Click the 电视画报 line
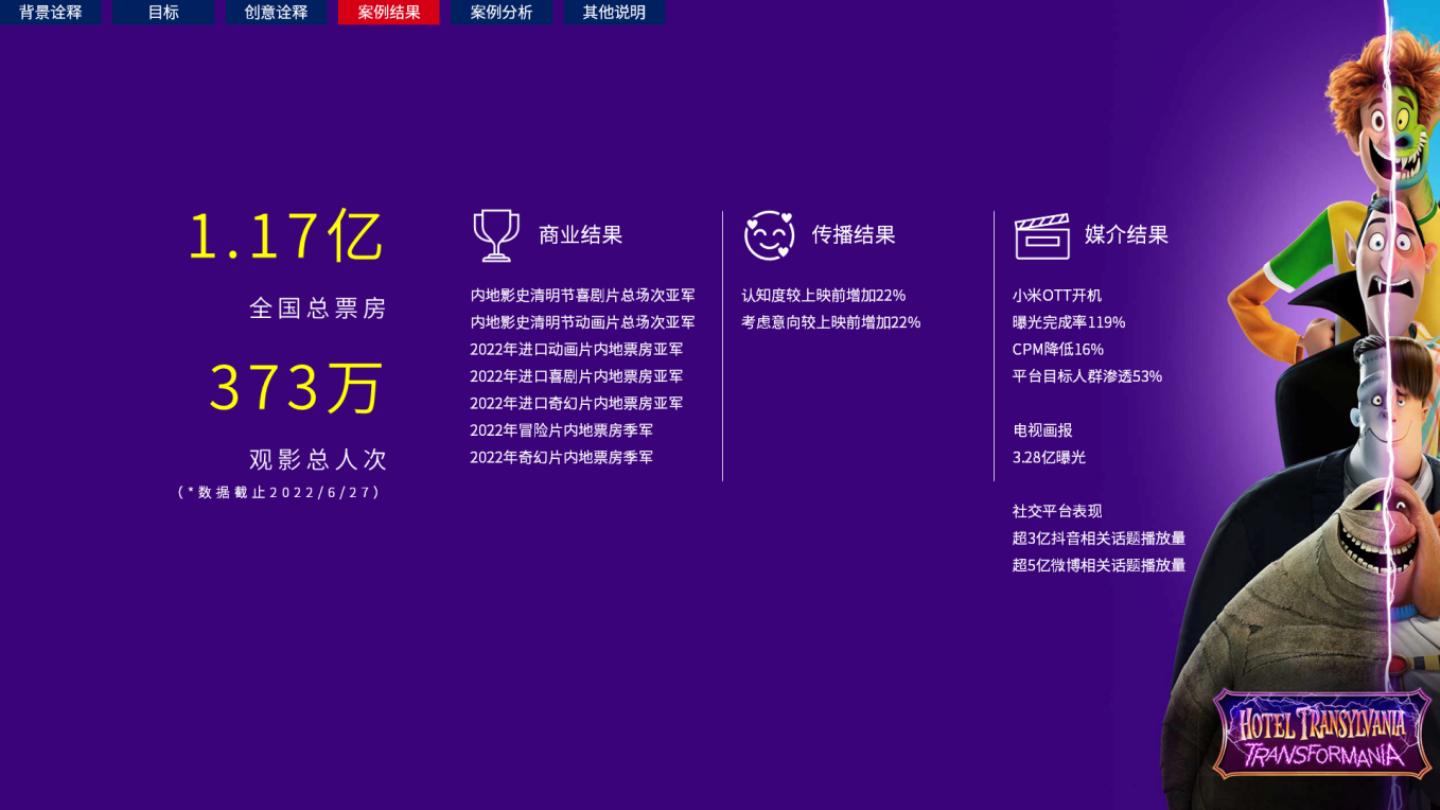1440x810 pixels. point(1043,431)
